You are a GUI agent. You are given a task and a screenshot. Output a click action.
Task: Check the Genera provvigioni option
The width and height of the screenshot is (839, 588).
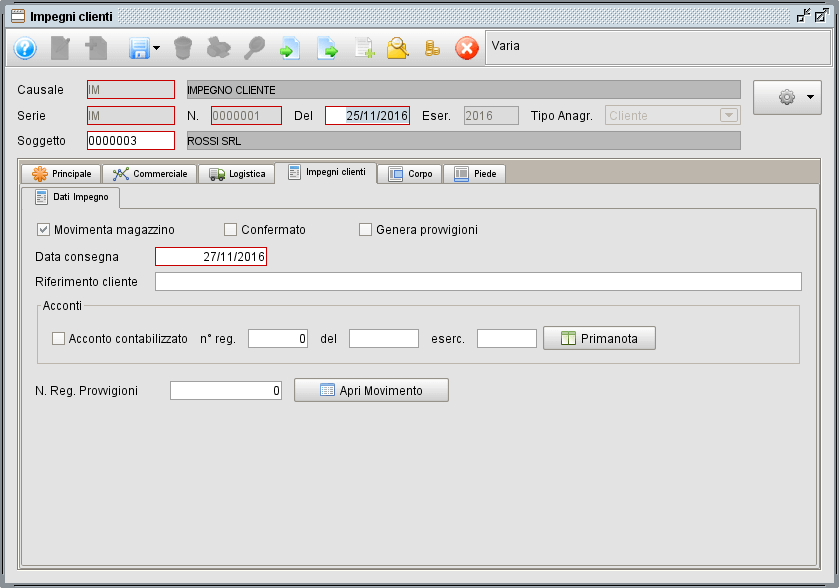[x=365, y=229]
